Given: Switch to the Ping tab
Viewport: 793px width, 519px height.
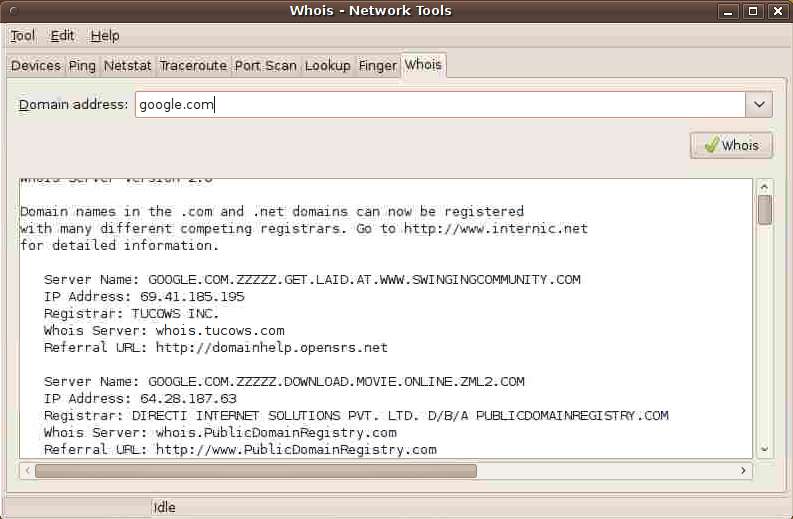Looking at the screenshot, I should pos(82,66).
